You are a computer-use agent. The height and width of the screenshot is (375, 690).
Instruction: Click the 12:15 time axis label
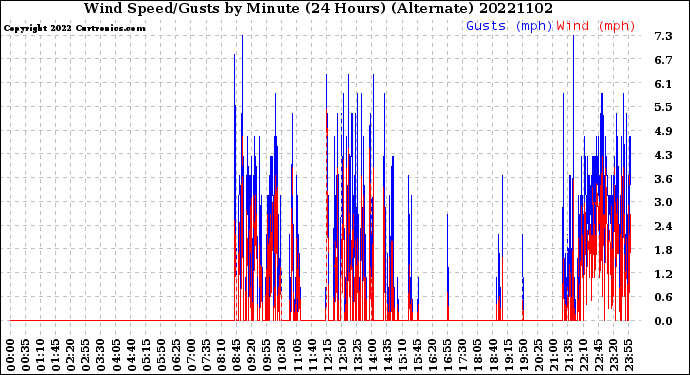pos(327,355)
